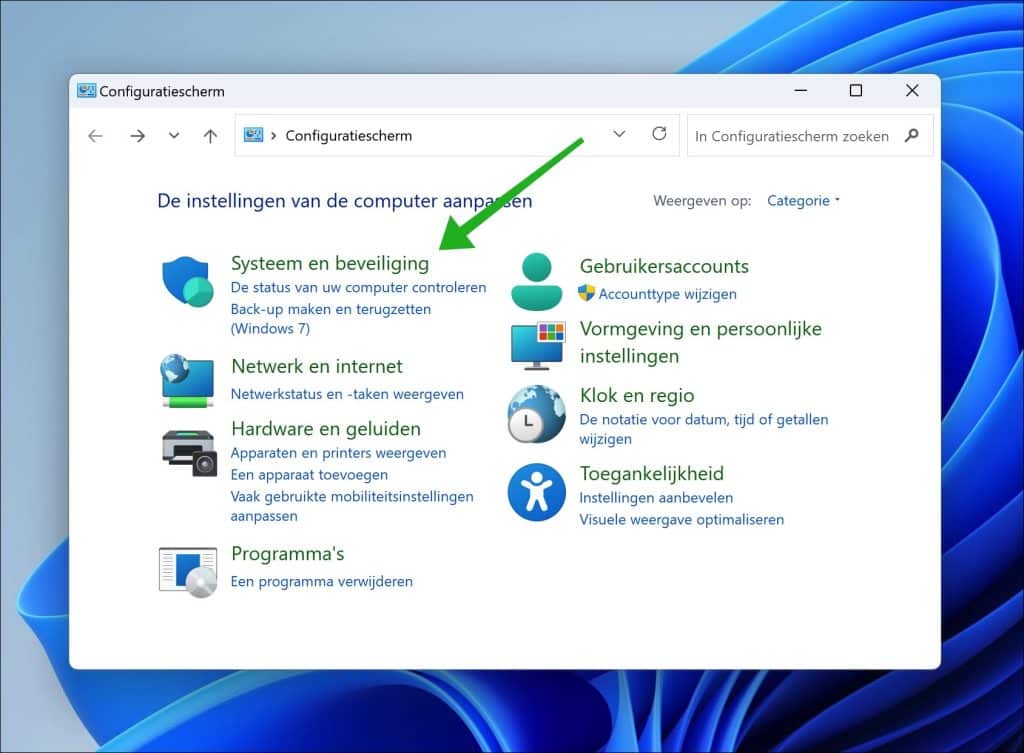This screenshot has height=753, width=1024.
Task: Go forward with the right arrow button
Action: tap(137, 136)
